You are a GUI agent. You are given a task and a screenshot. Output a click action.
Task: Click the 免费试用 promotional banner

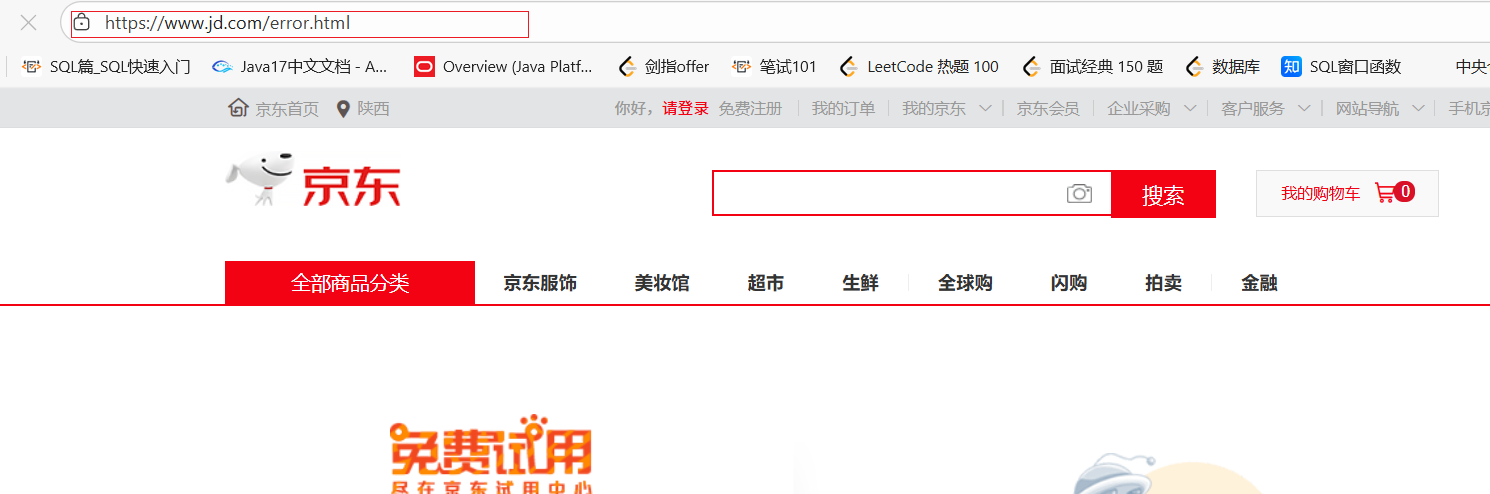(490, 455)
